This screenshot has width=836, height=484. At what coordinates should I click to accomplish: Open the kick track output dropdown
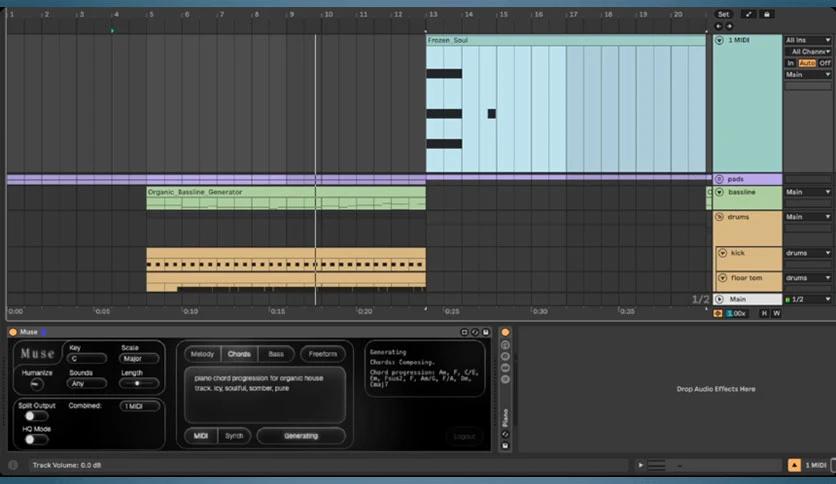(x=808, y=253)
